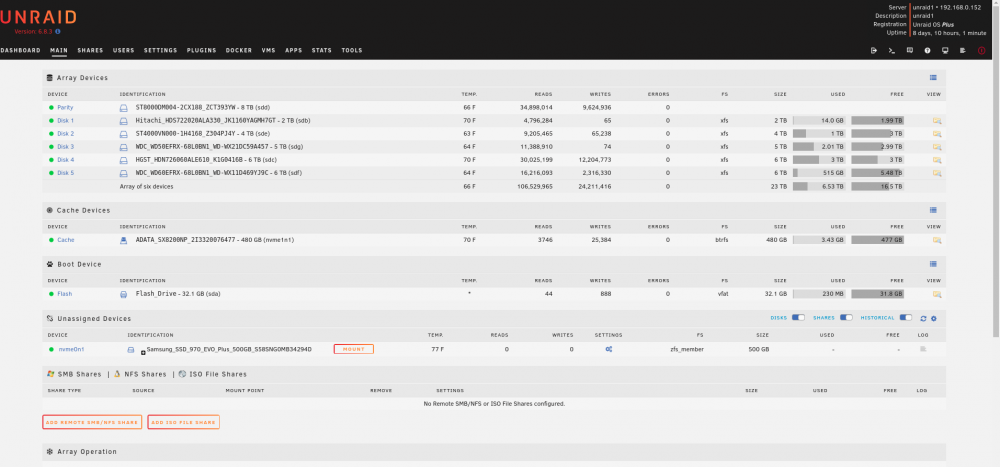
Task: Open the nvme0n1 device link
Action: (x=71, y=350)
